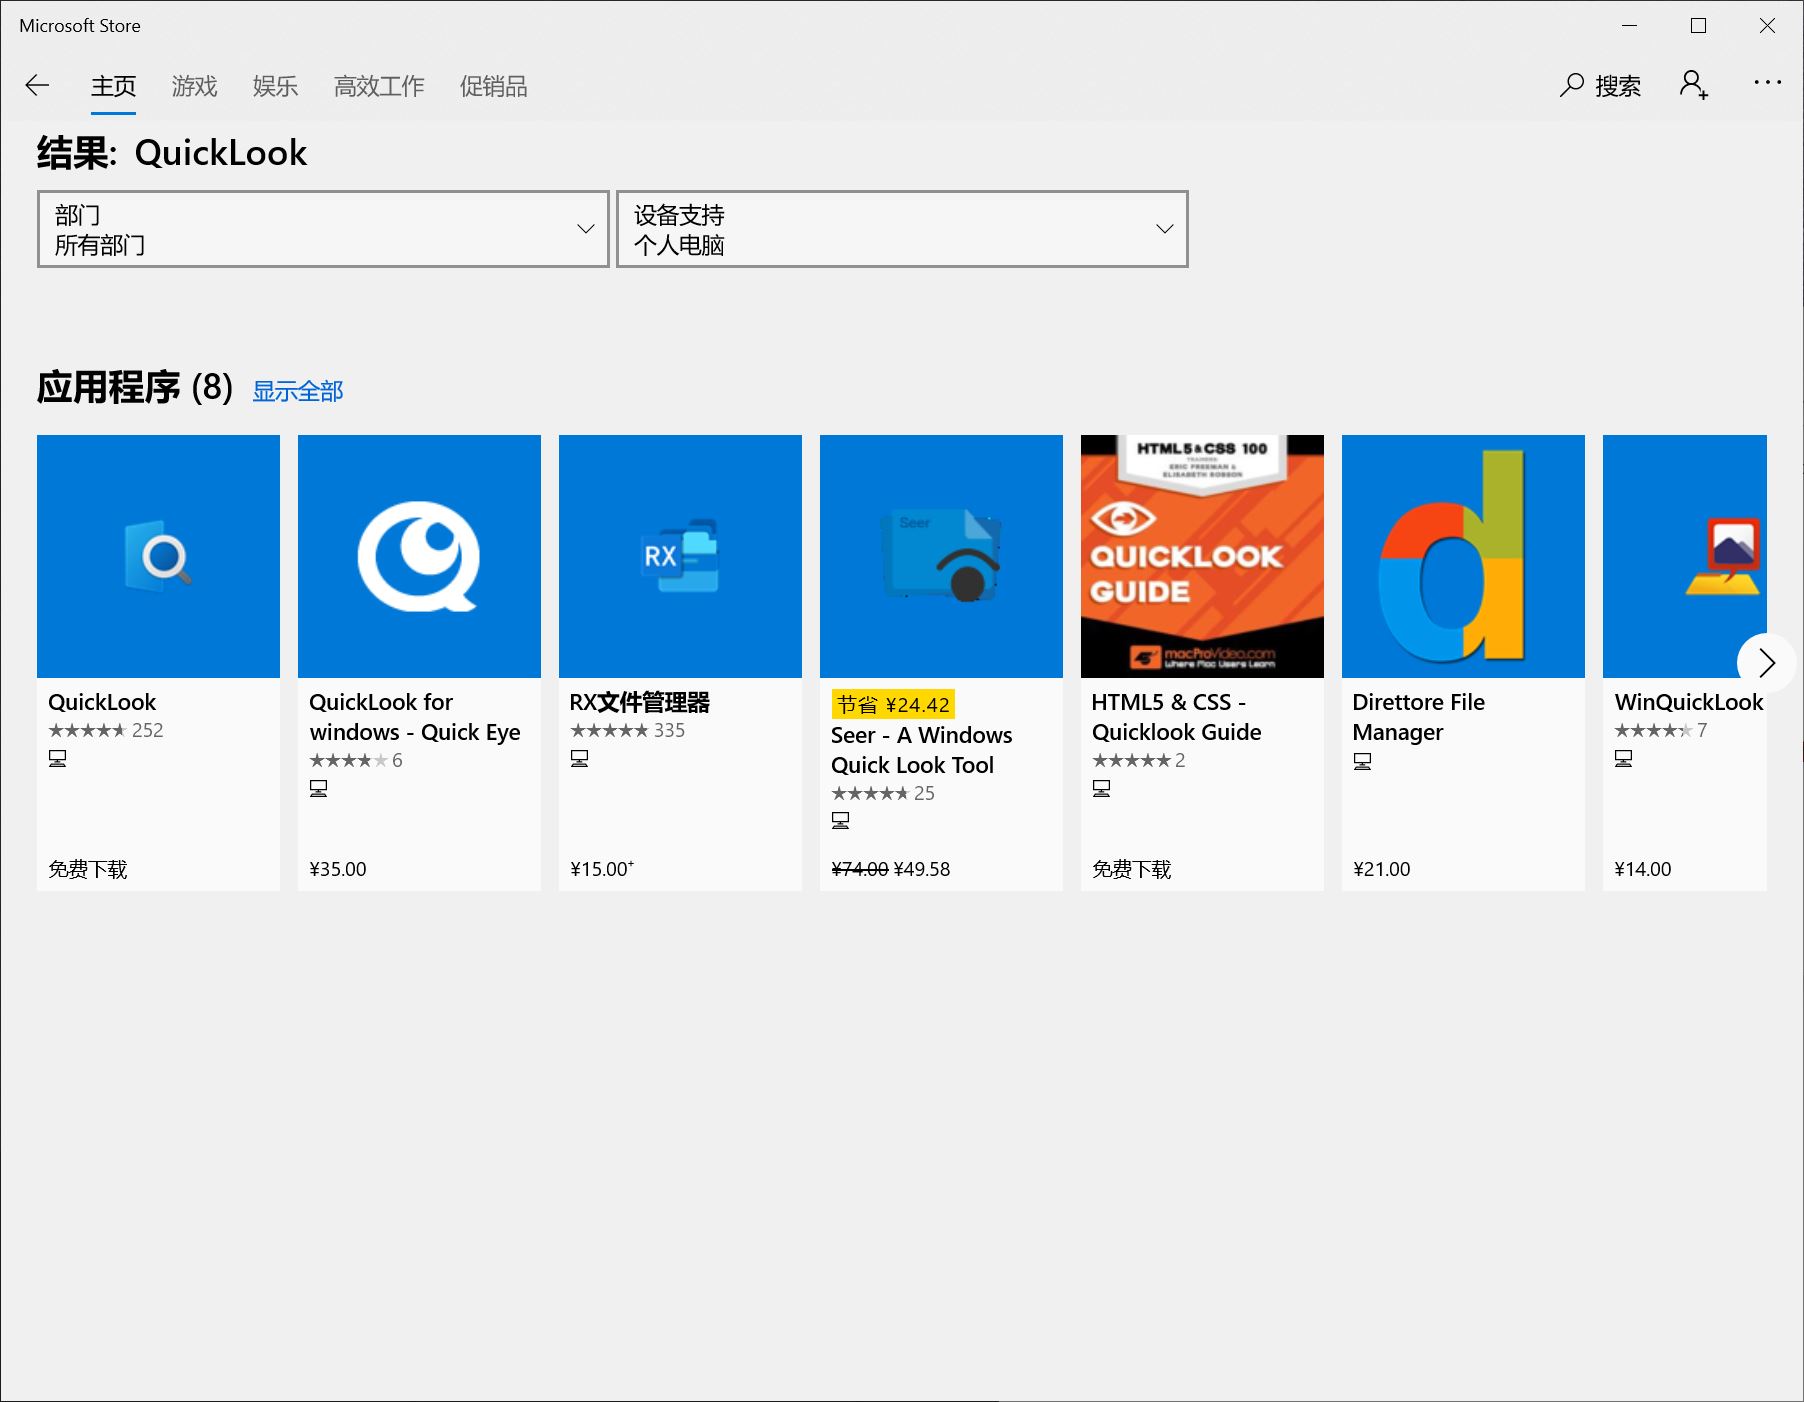The width and height of the screenshot is (1804, 1402).
Task: Open the RX file manager tile image
Action: tap(680, 556)
